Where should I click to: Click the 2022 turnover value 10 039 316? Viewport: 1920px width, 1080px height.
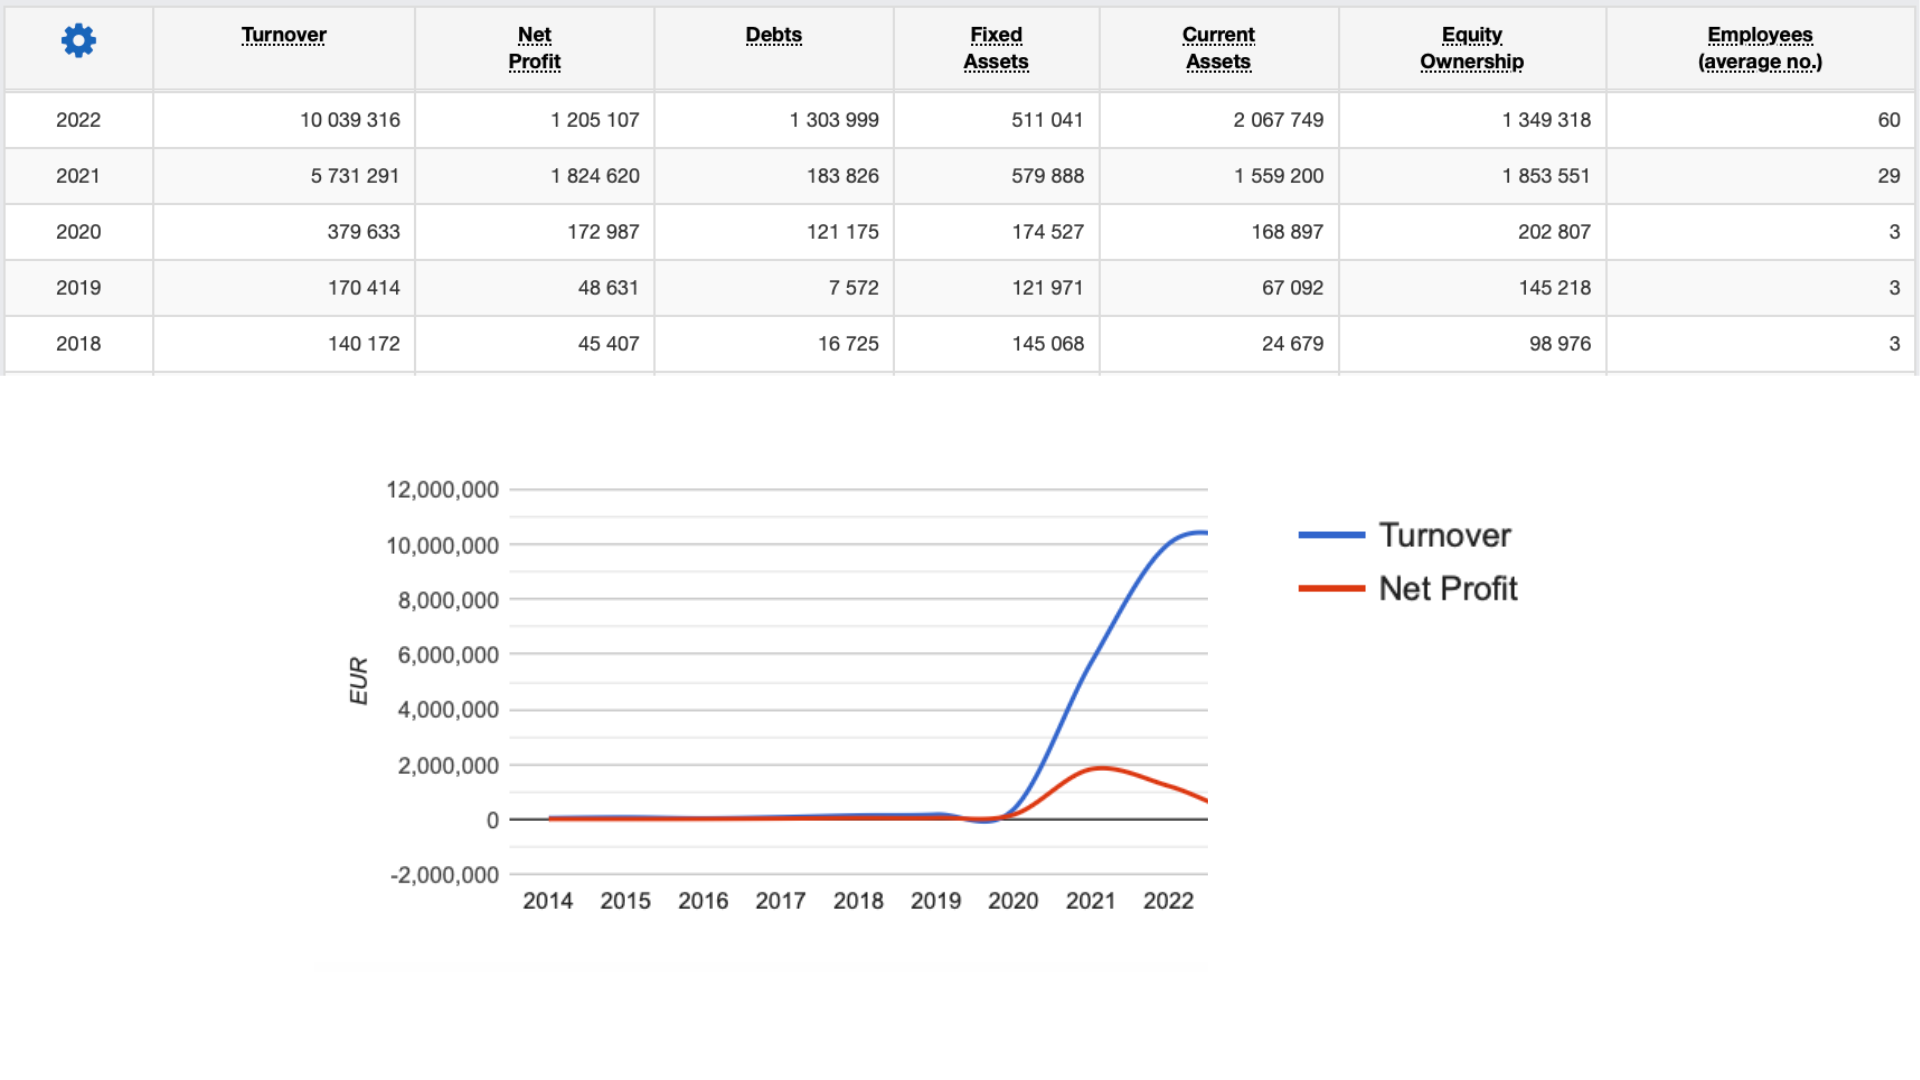349,120
